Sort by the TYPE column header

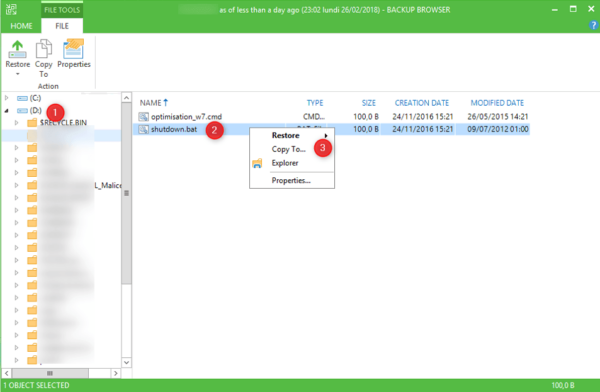point(315,103)
